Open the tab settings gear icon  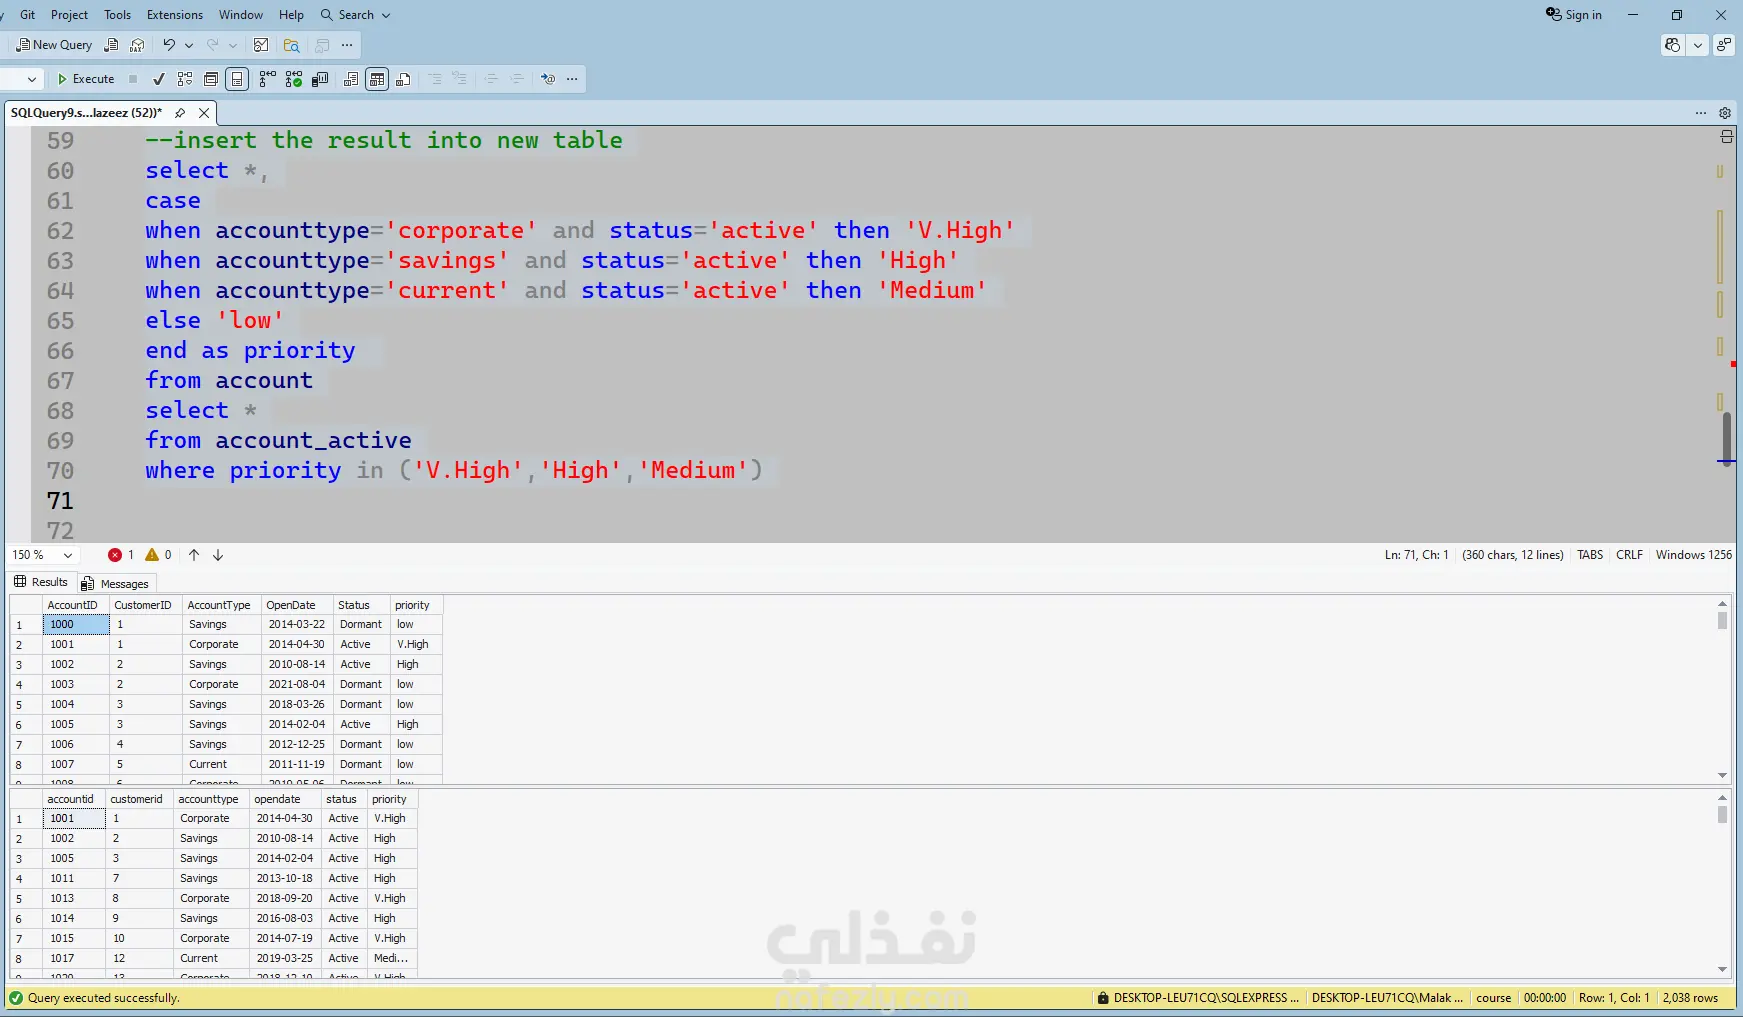[x=1725, y=113]
